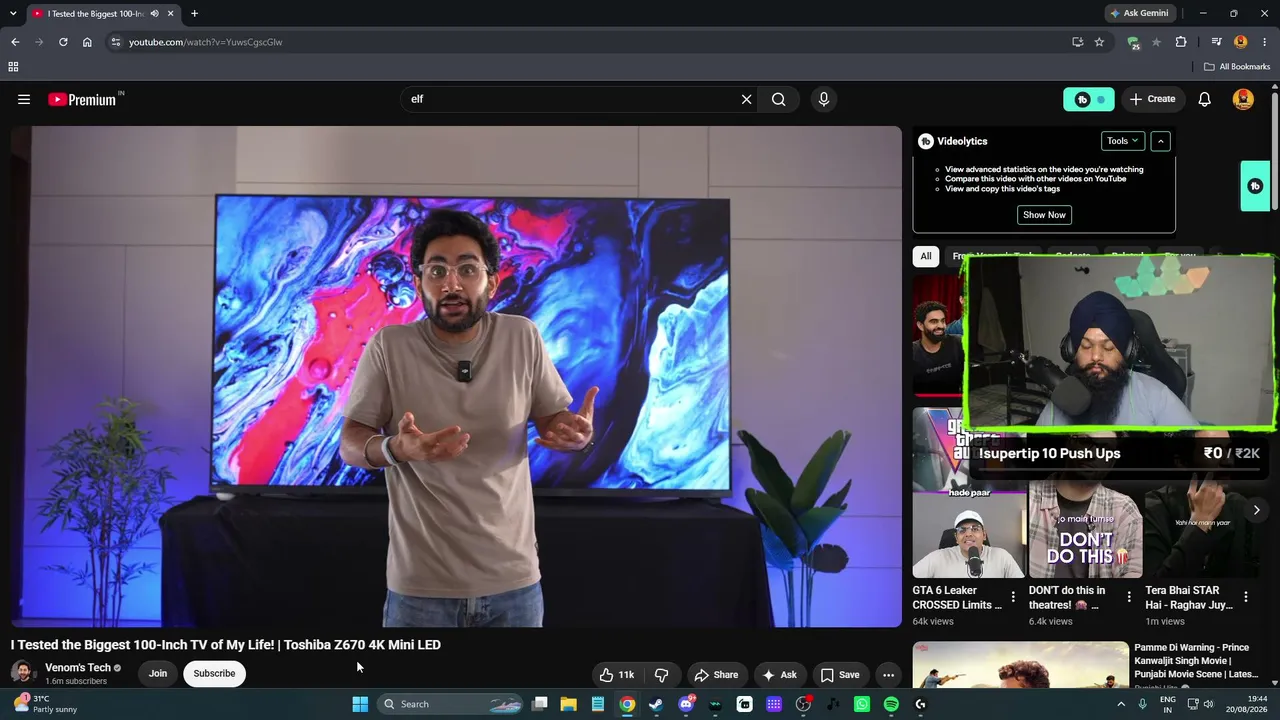This screenshot has height=720, width=1280.
Task: Open WhatsApp from taskbar
Action: [862, 704]
